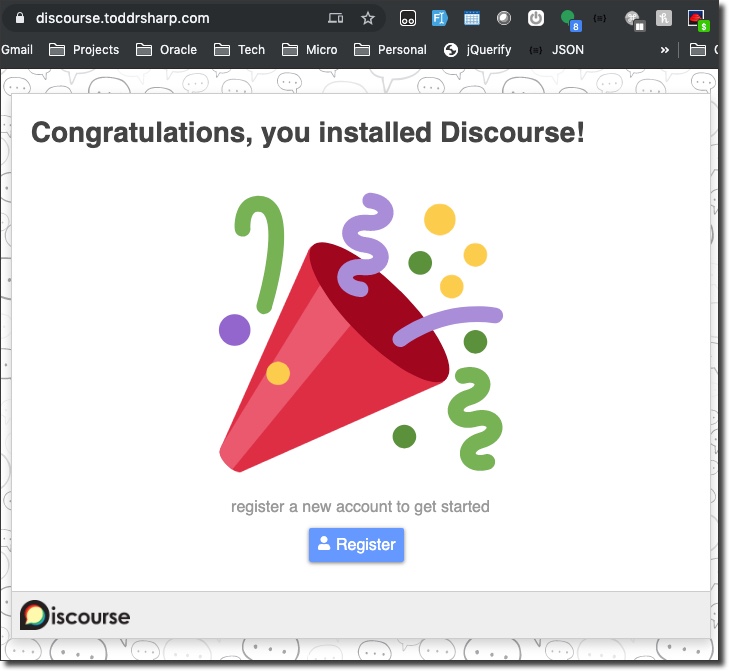Open the grey circular lens extension icon

[x=504, y=18]
